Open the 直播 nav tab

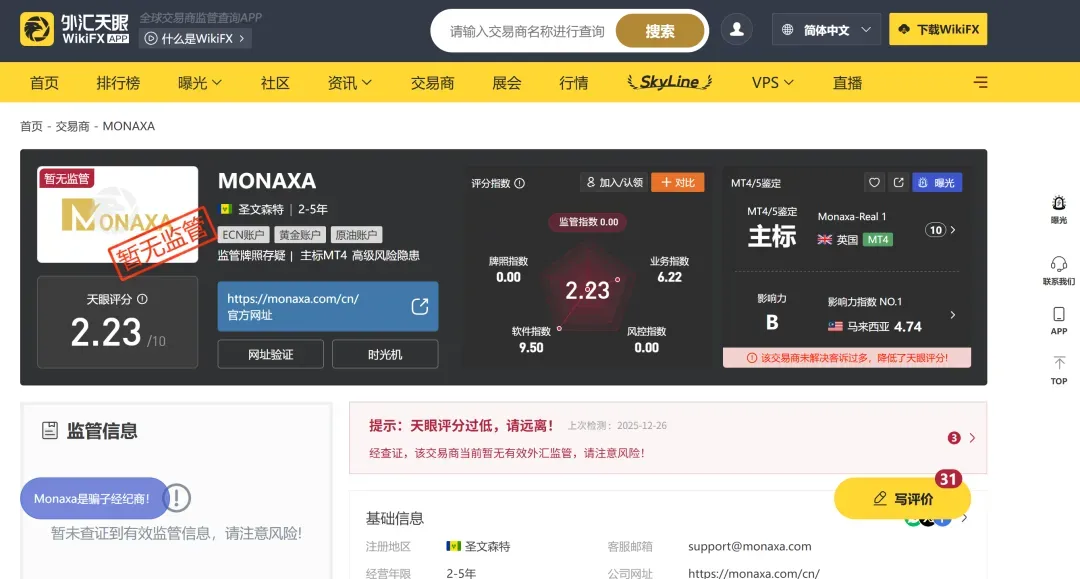(847, 83)
